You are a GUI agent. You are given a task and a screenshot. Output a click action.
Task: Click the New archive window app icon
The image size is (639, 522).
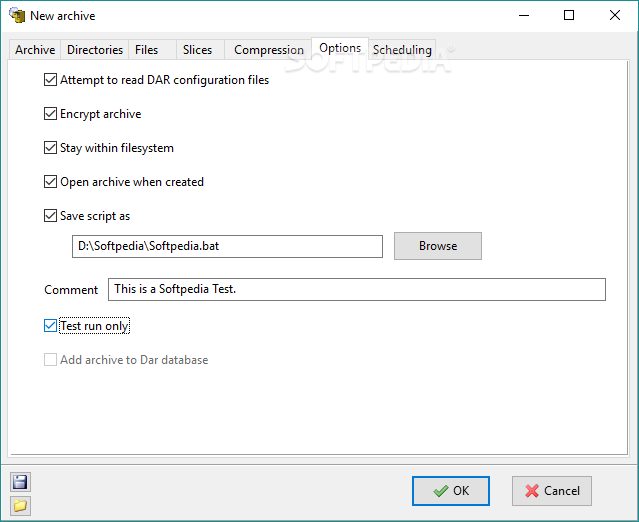(x=17, y=15)
